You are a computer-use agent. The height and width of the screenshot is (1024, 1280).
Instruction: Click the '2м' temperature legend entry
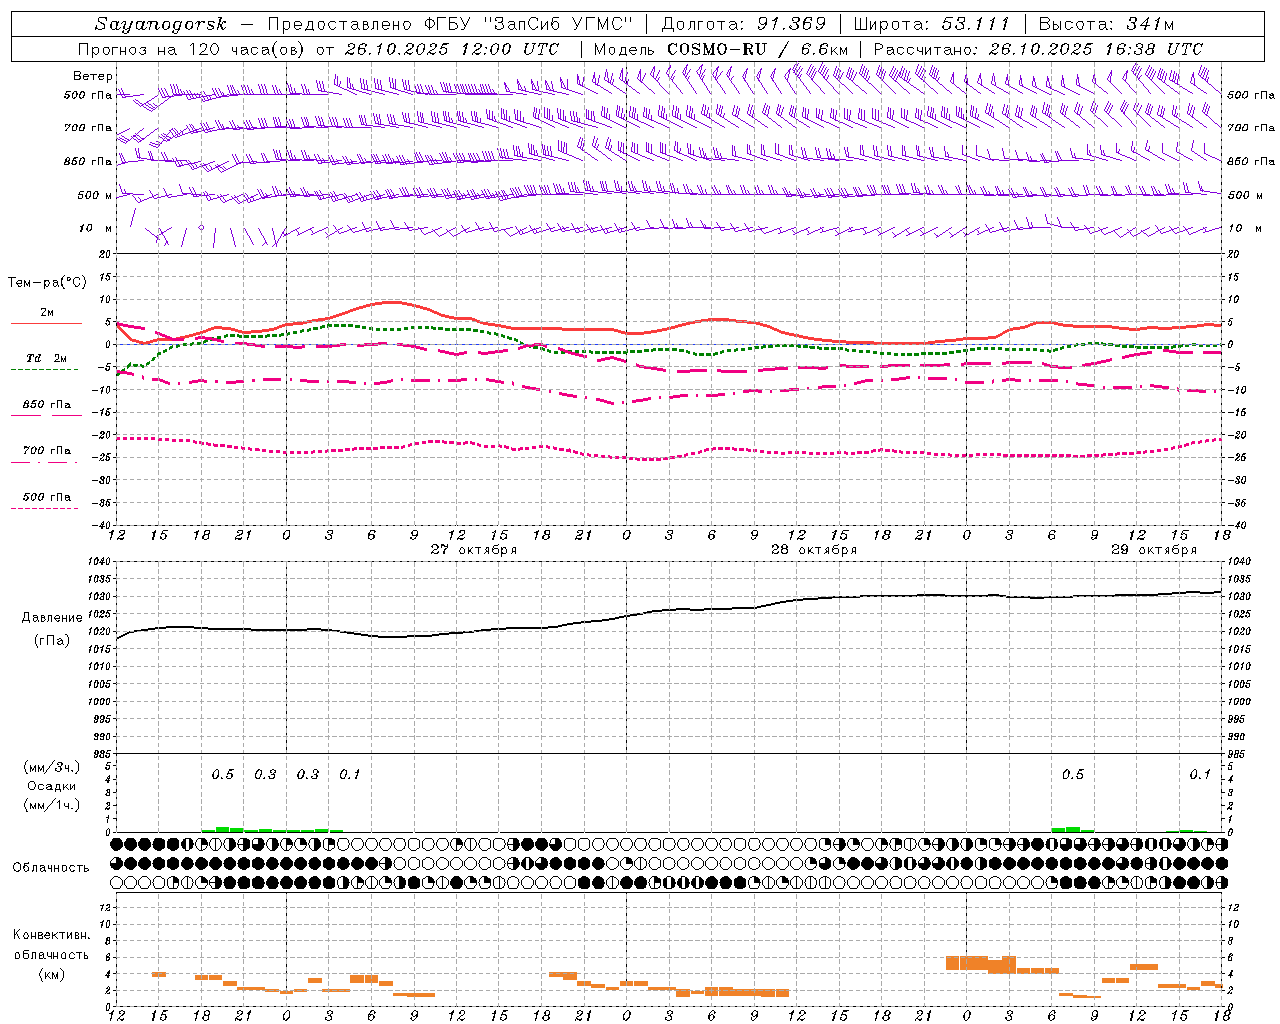[x=47, y=313]
